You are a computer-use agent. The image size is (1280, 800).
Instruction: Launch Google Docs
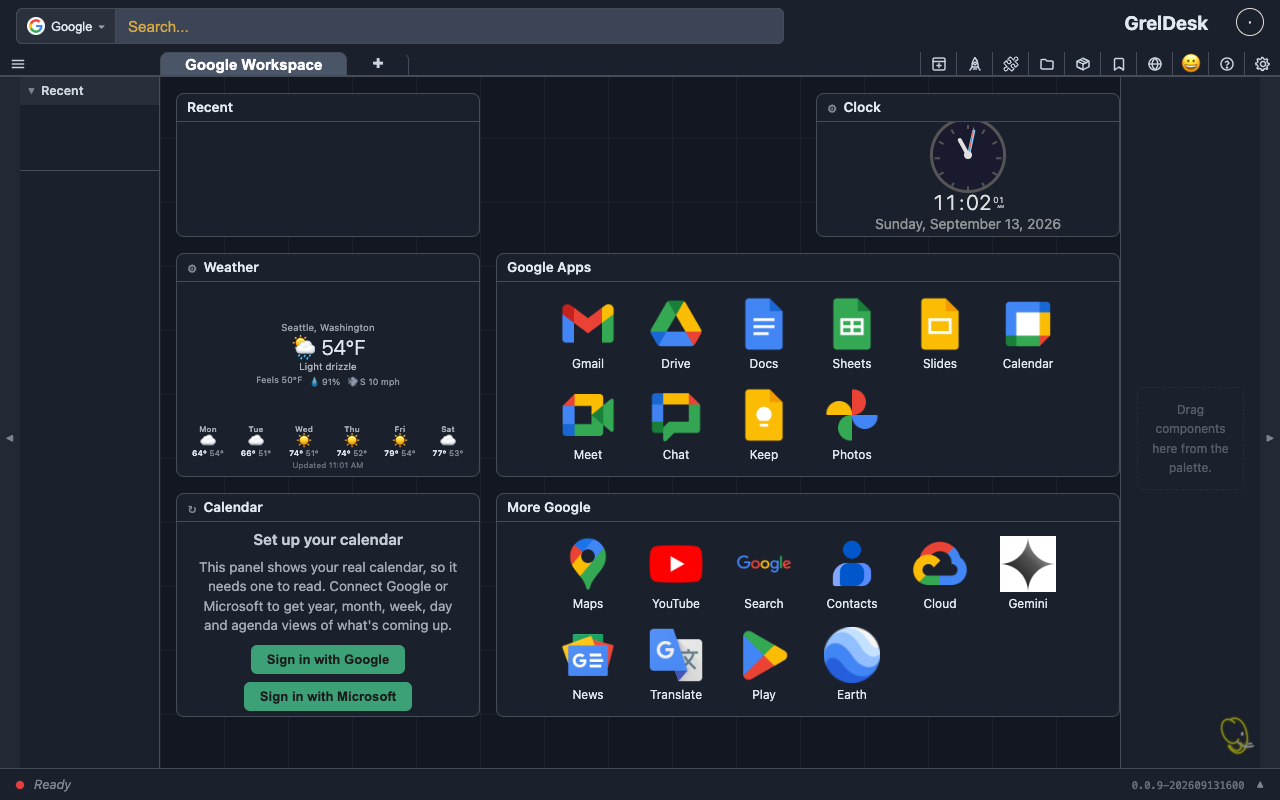pyautogui.click(x=764, y=335)
